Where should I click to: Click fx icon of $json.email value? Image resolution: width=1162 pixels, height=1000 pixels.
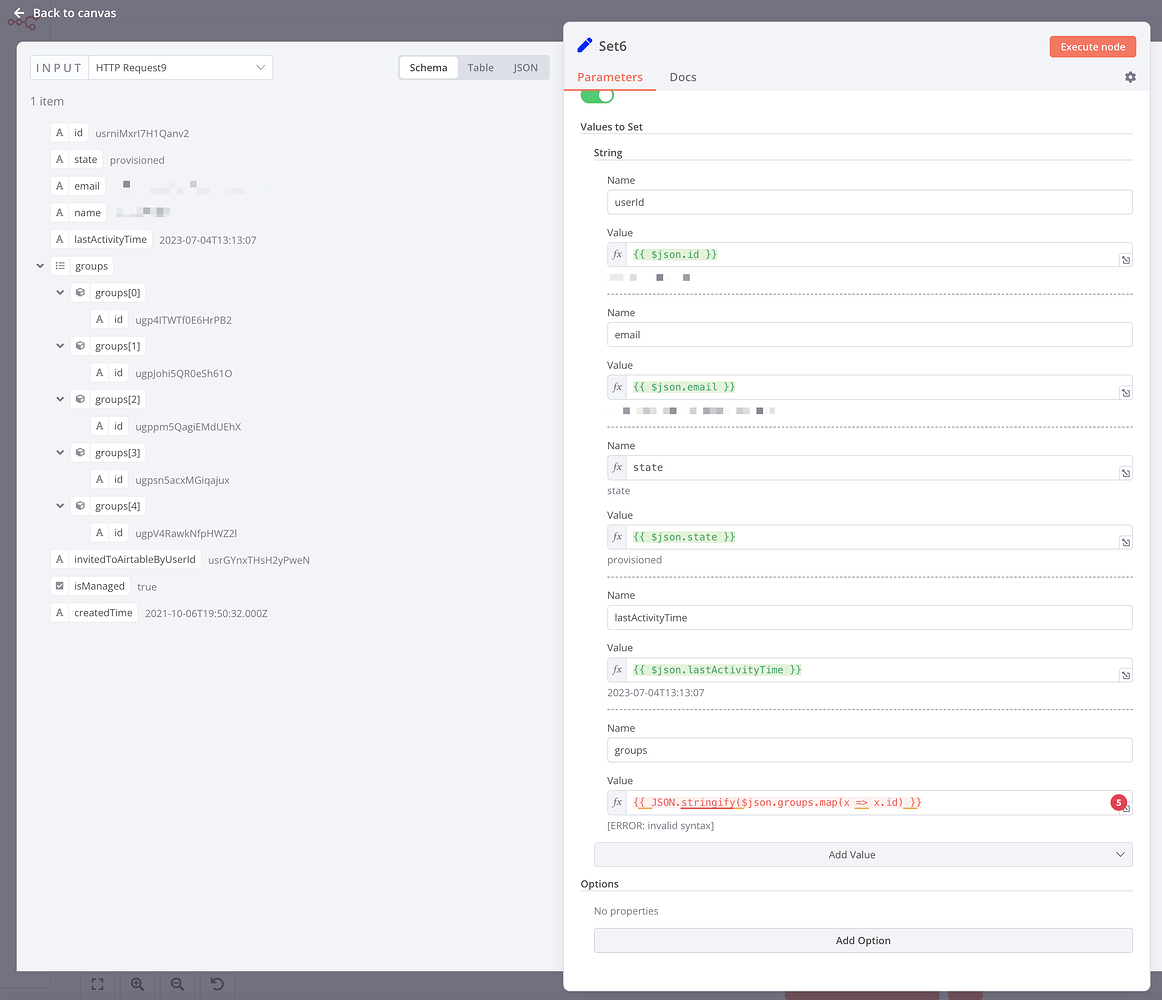click(x=617, y=387)
